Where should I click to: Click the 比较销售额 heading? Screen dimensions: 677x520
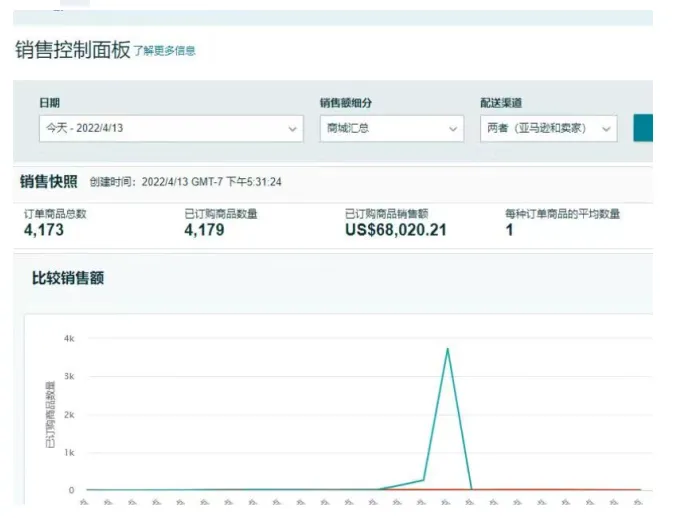(x=68, y=278)
